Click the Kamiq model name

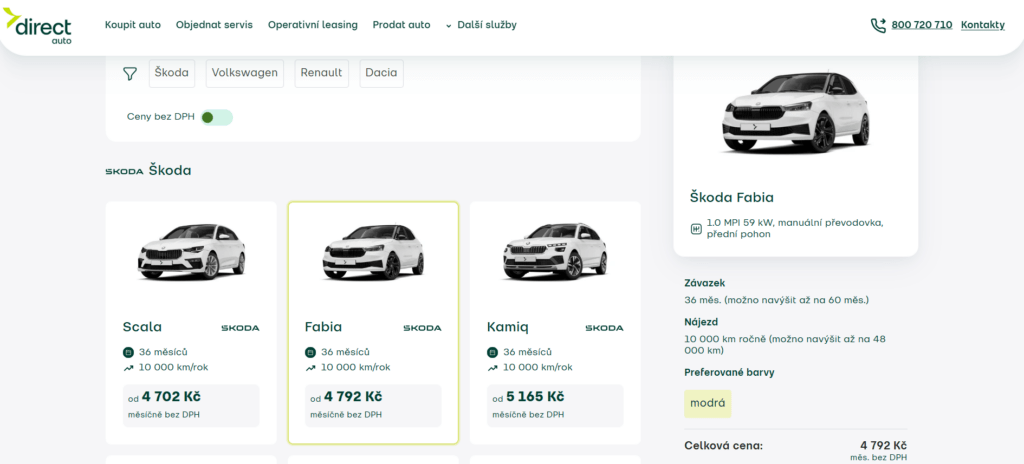click(508, 327)
